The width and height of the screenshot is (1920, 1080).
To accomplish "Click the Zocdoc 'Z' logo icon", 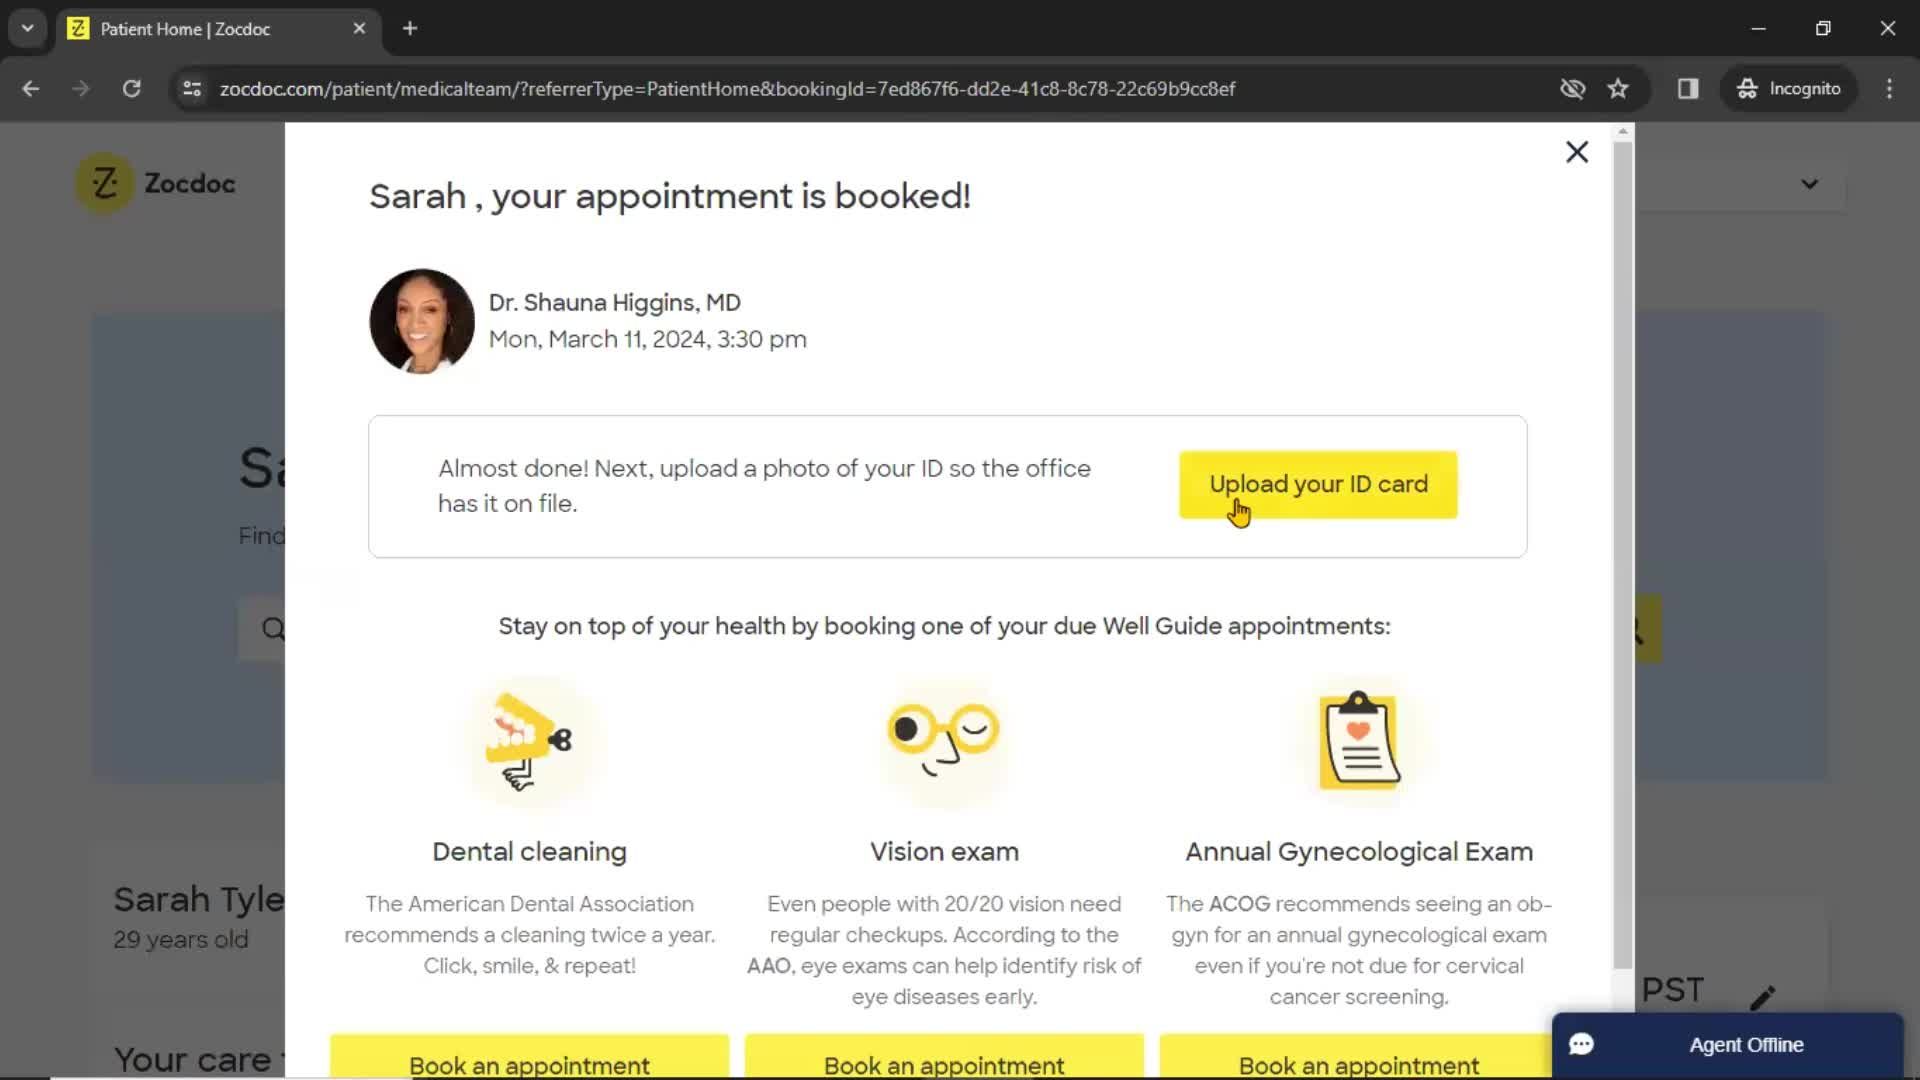I will click(102, 182).
